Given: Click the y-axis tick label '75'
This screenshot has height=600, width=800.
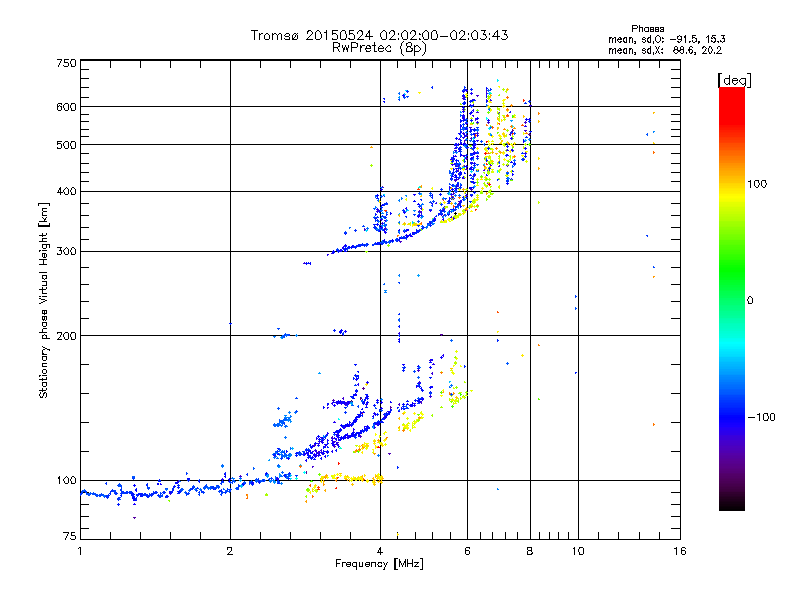Looking at the screenshot, I should [x=70, y=536].
